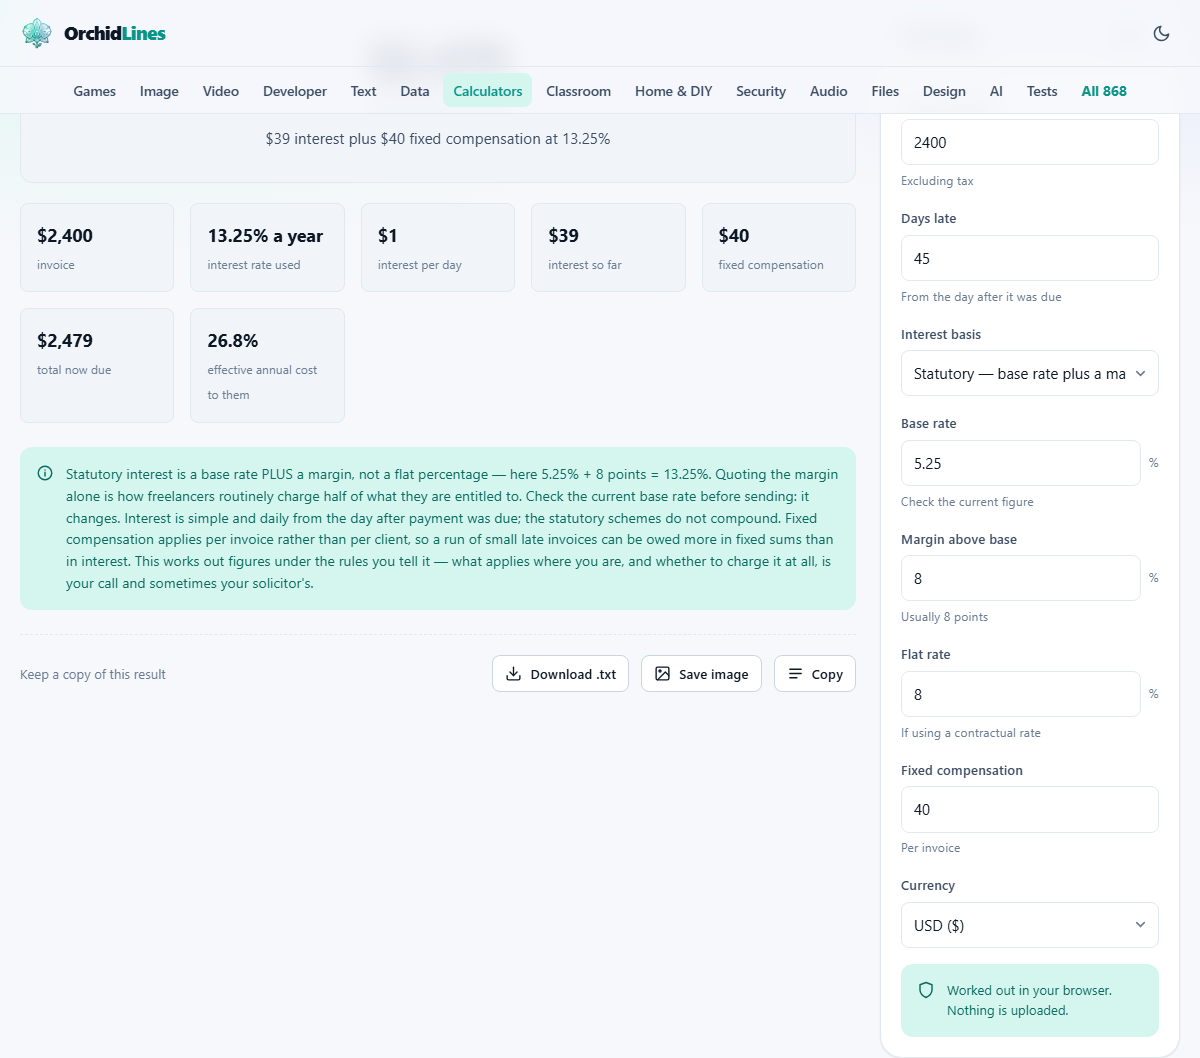This screenshot has height=1058, width=1200.
Task: Open the Image category
Action: 159,91
